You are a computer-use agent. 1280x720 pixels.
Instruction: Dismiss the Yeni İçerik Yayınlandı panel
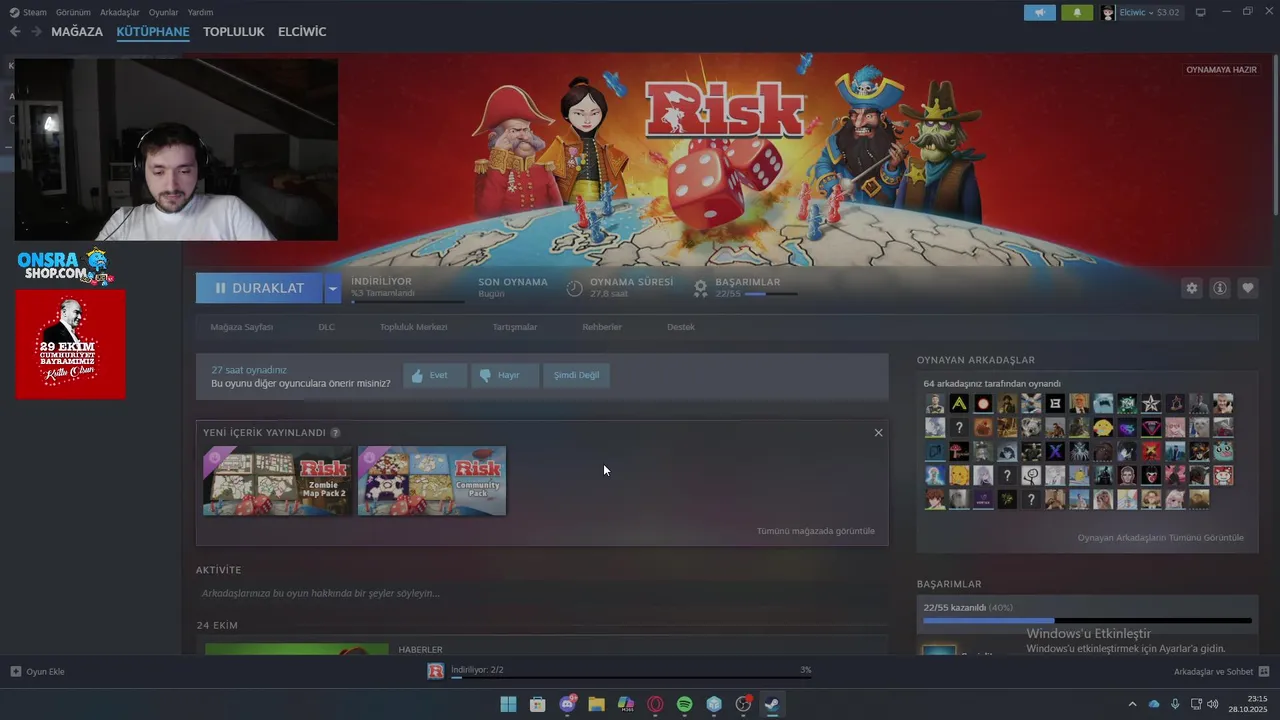878,433
